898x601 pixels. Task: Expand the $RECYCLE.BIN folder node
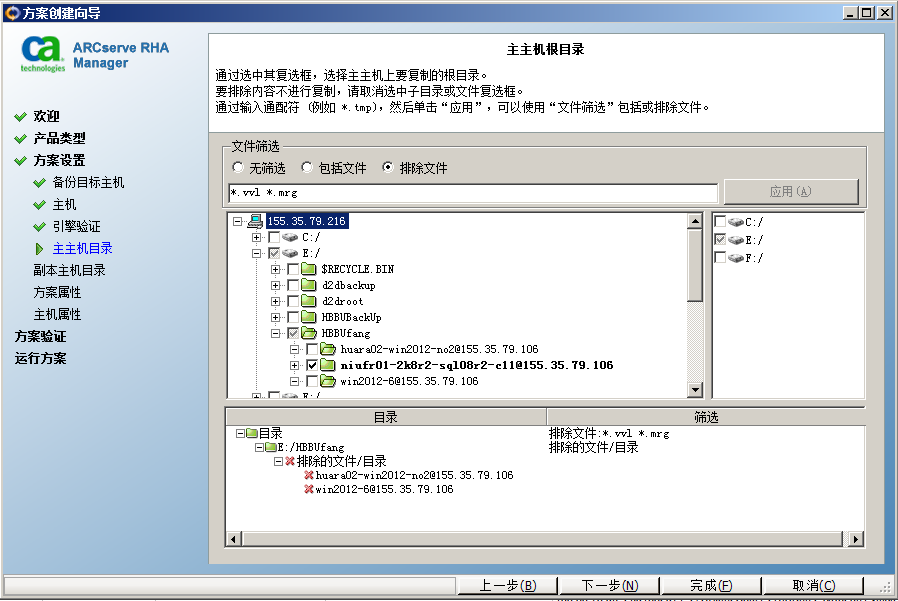pyautogui.click(x=275, y=269)
